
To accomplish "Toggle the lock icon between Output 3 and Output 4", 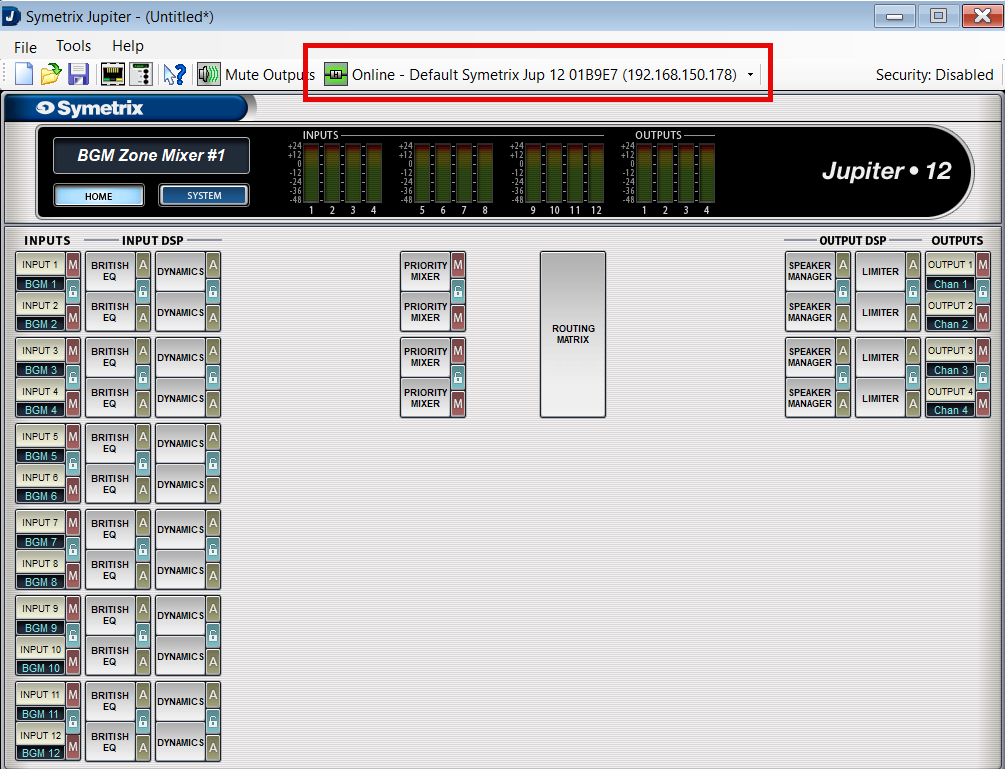I will coord(983,377).
